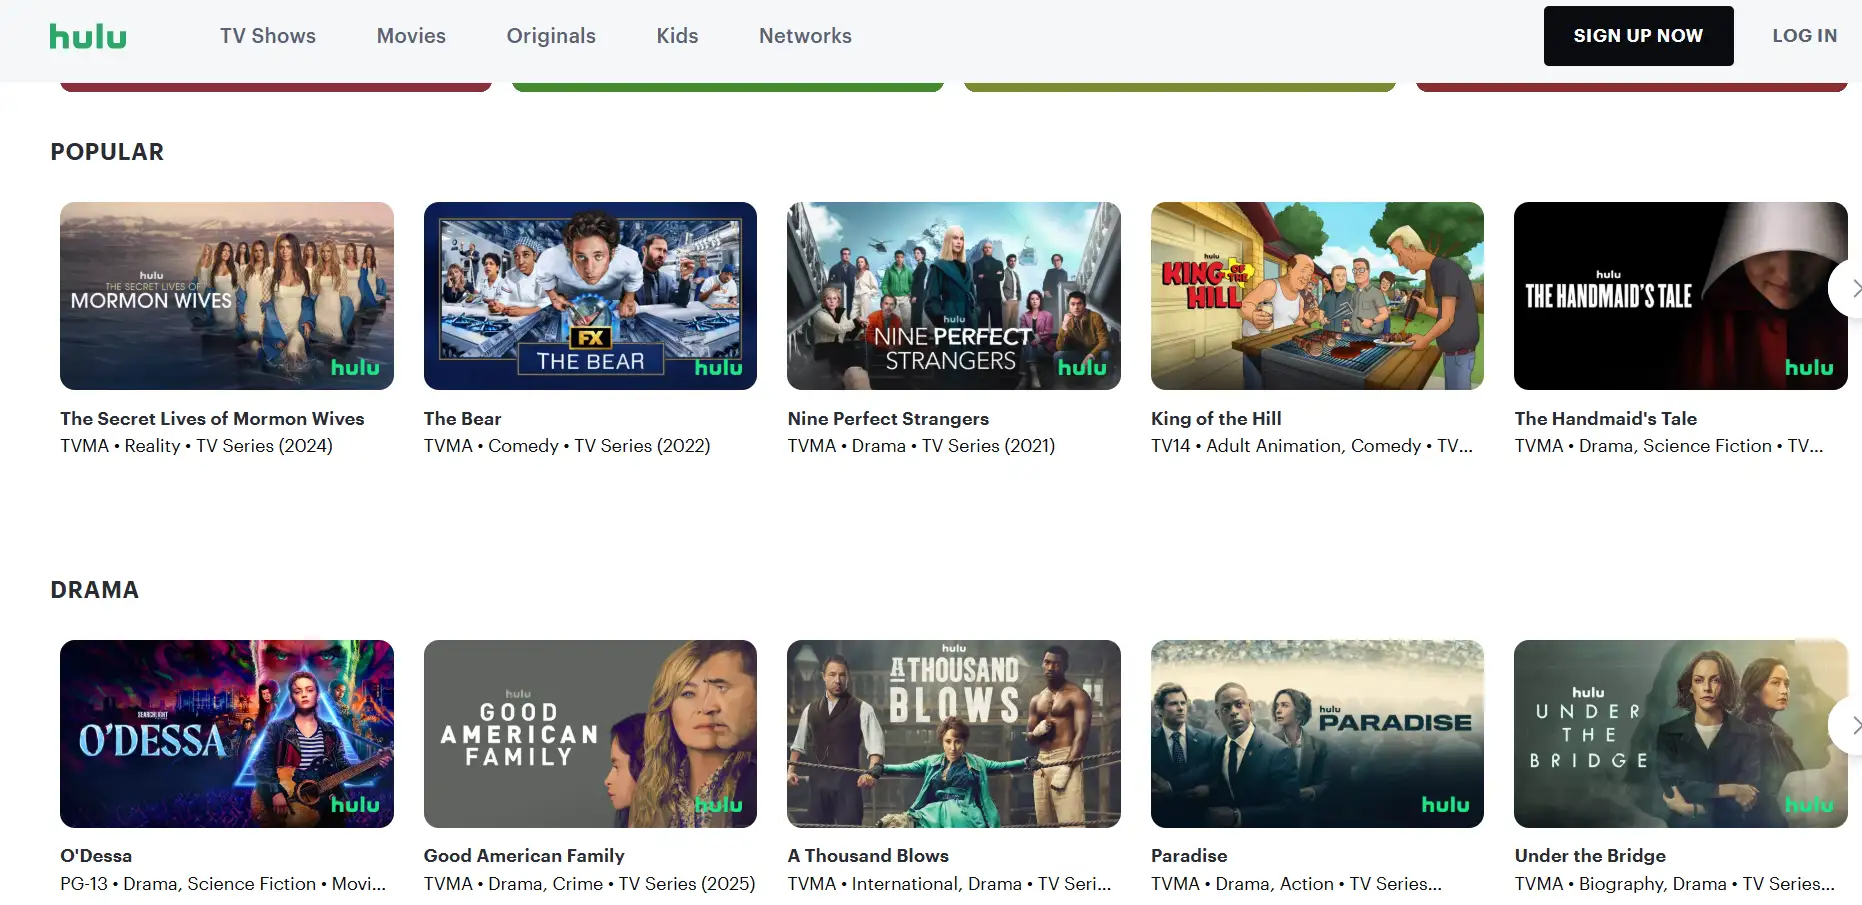Click the POPULAR section heading

pos(107,152)
